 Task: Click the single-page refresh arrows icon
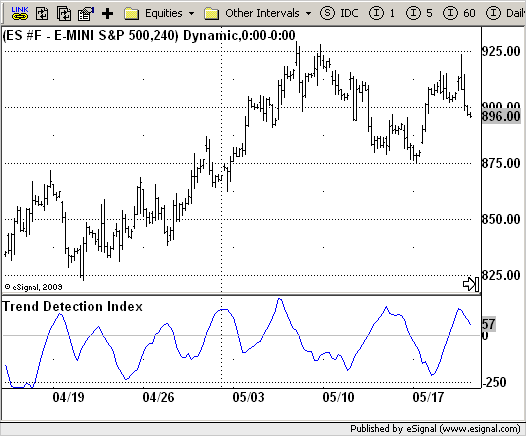click(x=42, y=14)
